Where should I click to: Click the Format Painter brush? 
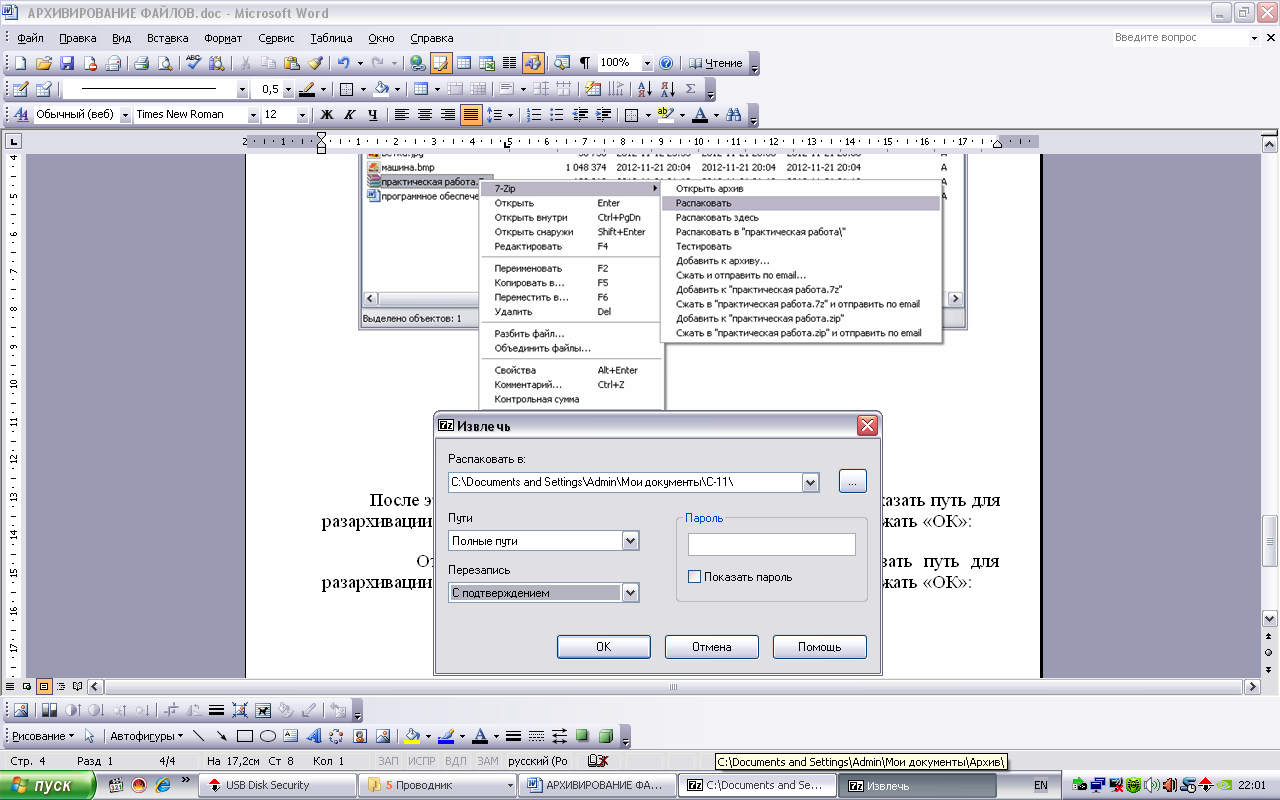pyautogui.click(x=315, y=63)
